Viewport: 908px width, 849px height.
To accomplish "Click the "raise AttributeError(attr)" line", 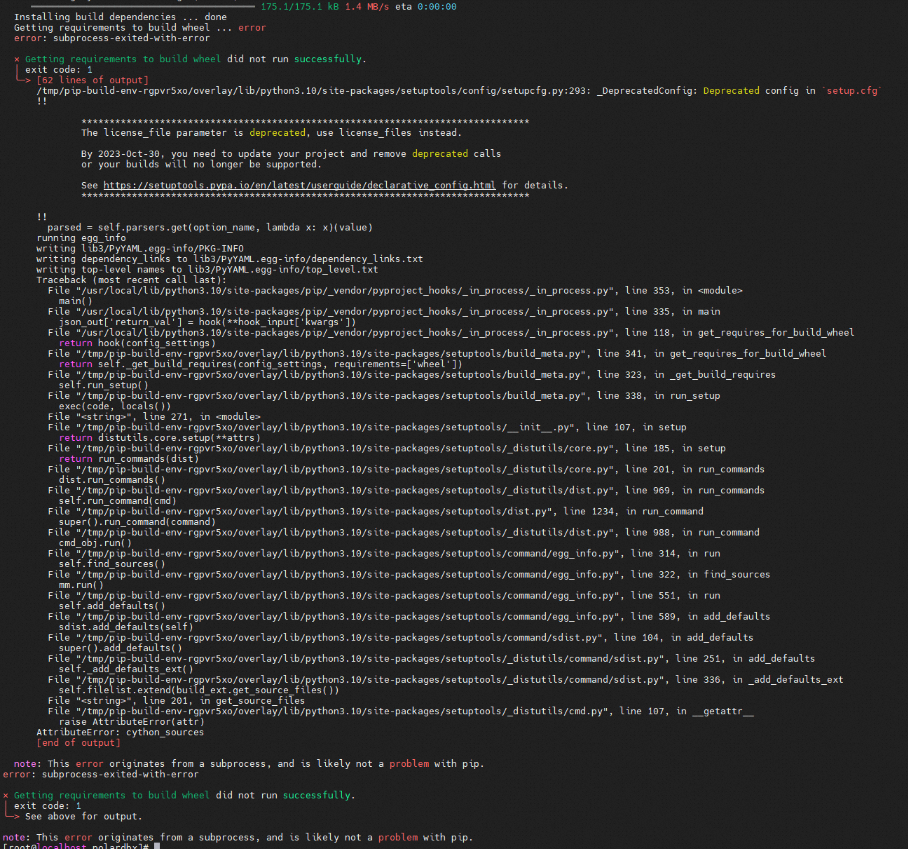I will point(131,722).
